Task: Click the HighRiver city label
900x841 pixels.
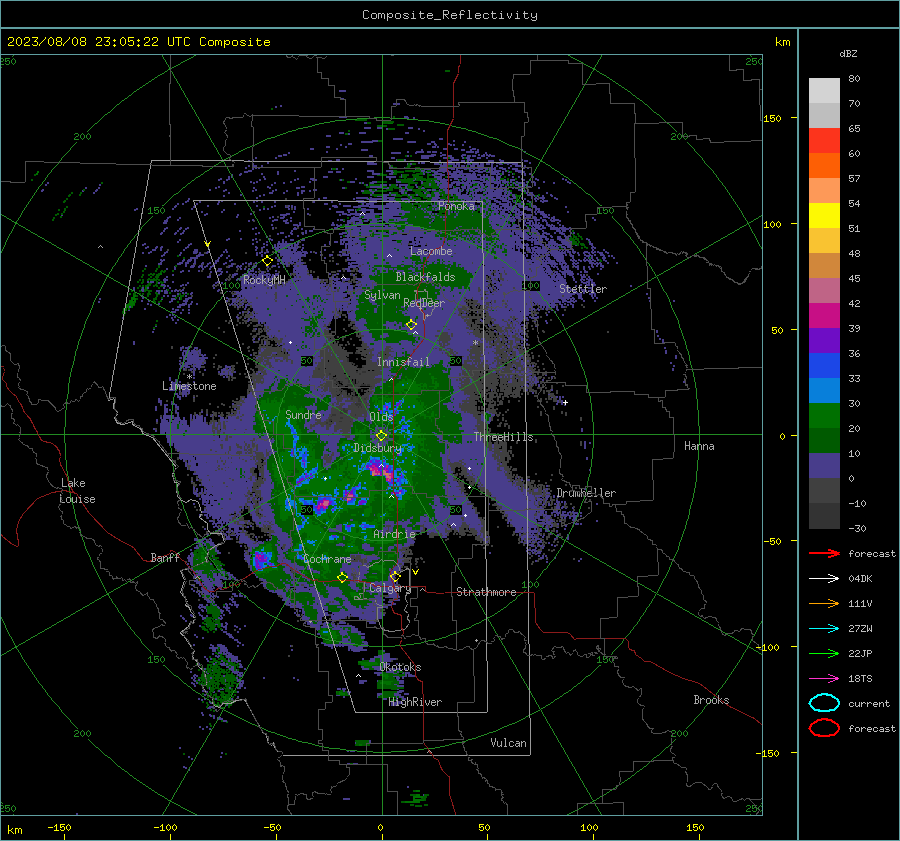Action: coord(415,703)
